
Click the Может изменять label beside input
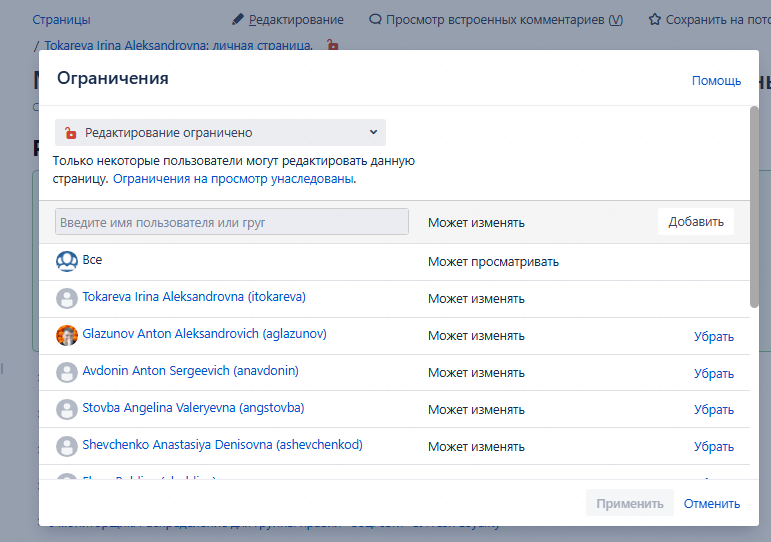(x=476, y=222)
